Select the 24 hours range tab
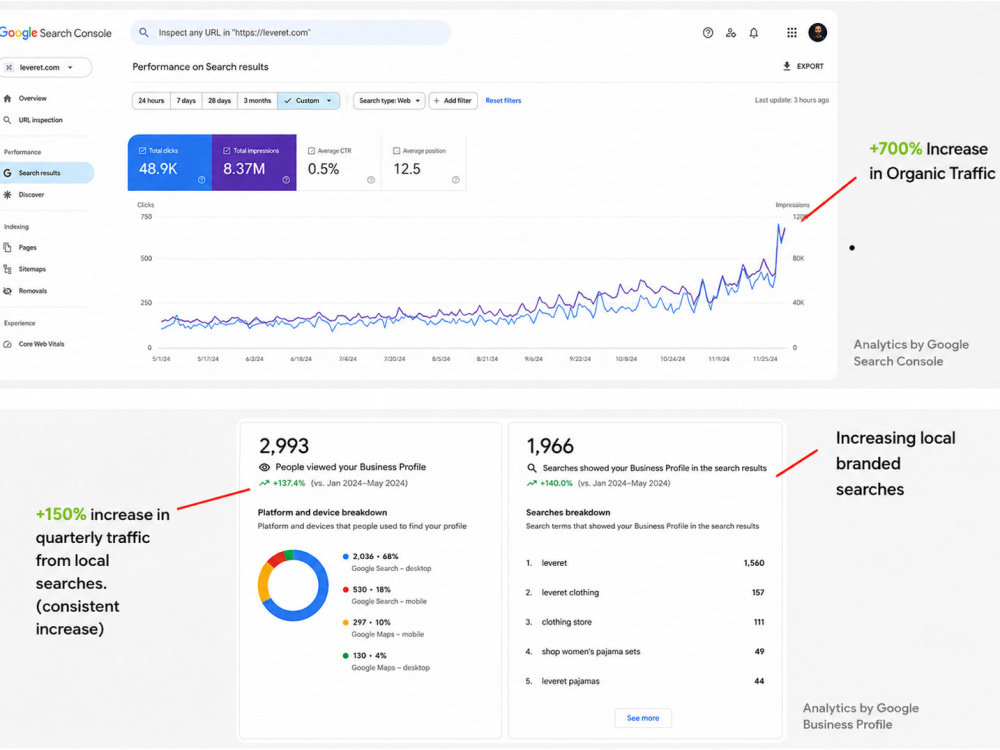This screenshot has height=750, width=1000. point(151,101)
